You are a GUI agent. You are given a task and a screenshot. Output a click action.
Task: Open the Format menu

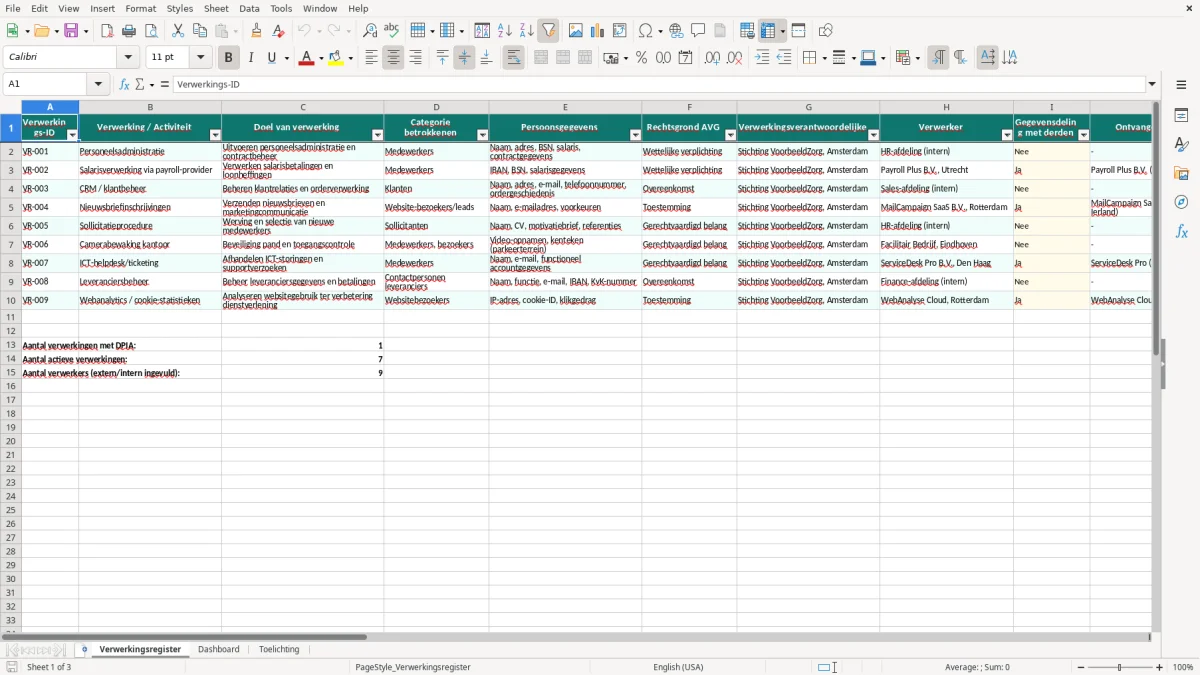coord(141,8)
